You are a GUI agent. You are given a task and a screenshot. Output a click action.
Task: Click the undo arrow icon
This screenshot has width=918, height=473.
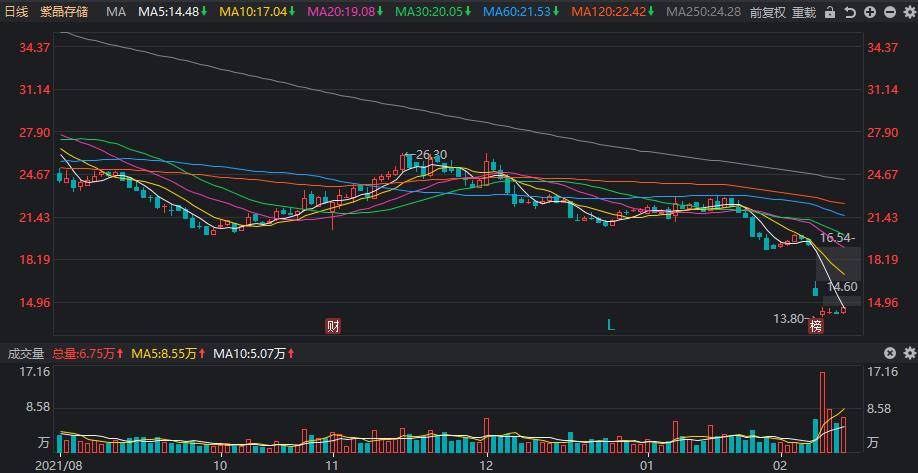point(850,12)
